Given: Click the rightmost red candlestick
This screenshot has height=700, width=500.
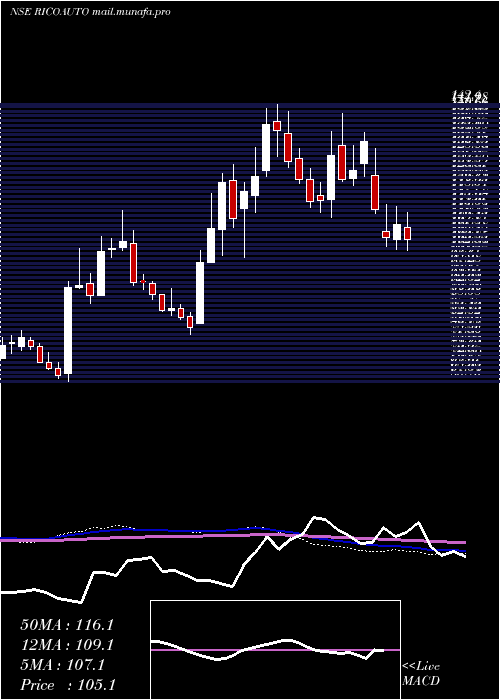Looking at the screenshot, I should coord(407,233).
